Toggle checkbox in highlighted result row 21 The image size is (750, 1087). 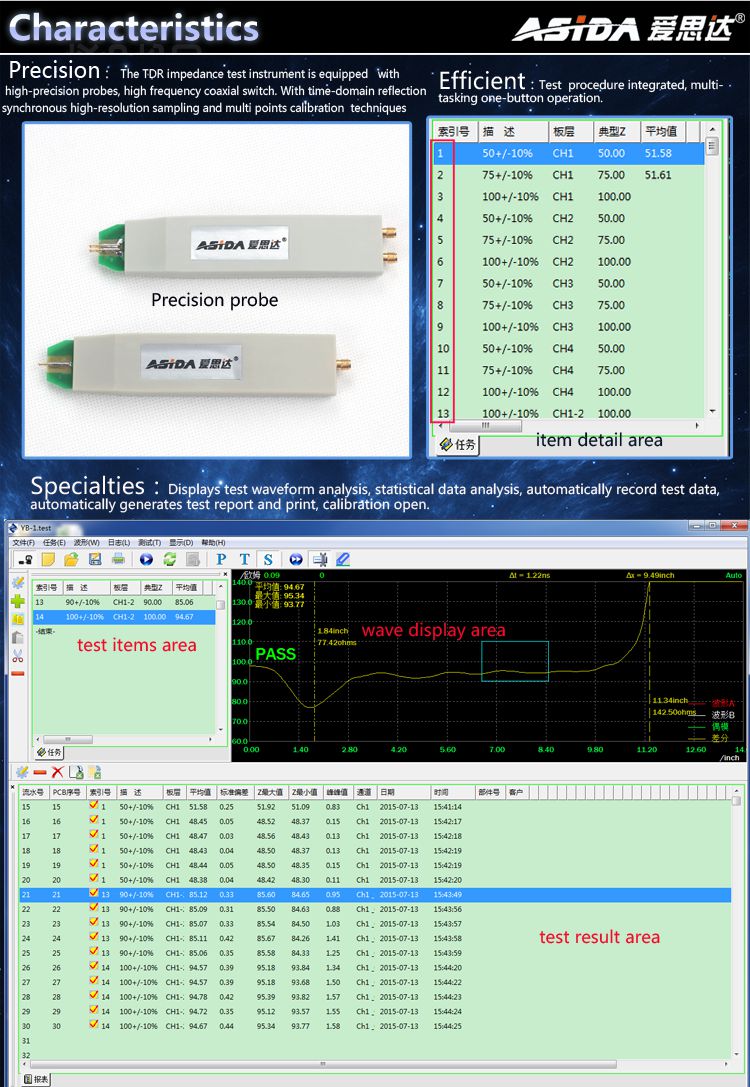(x=94, y=893)
